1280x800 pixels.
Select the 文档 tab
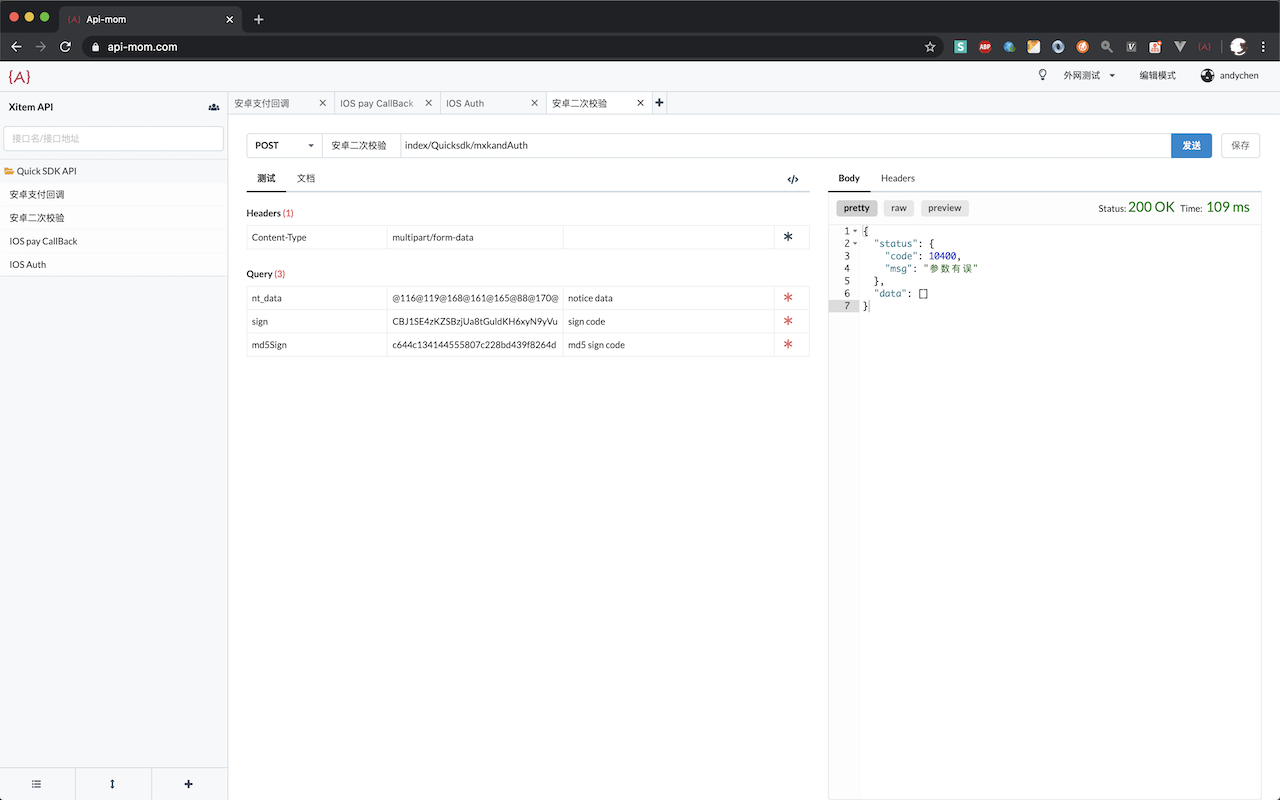306,178
